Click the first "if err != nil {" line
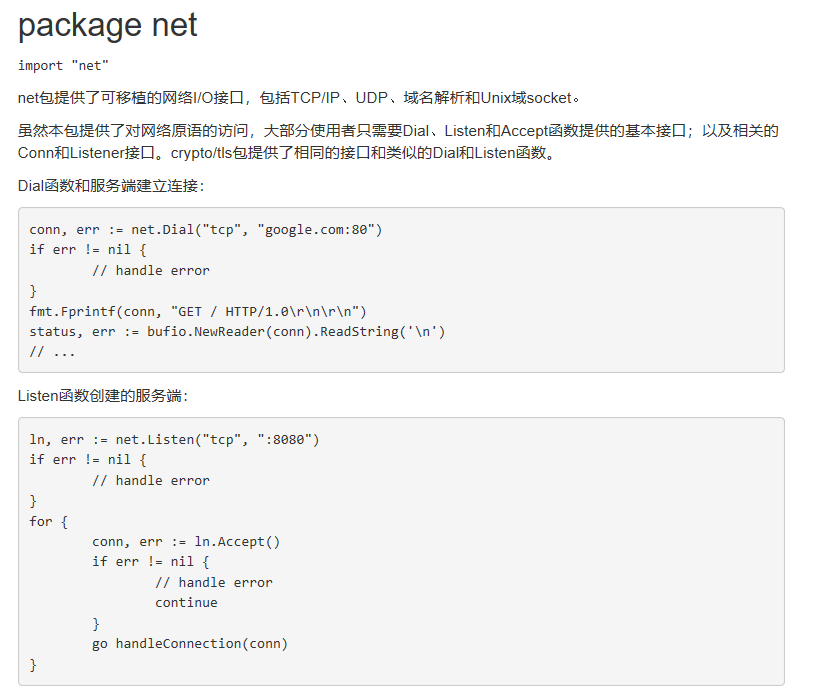Image resolution: width=820 pixels, height=699 pixels. click(88, 250)
